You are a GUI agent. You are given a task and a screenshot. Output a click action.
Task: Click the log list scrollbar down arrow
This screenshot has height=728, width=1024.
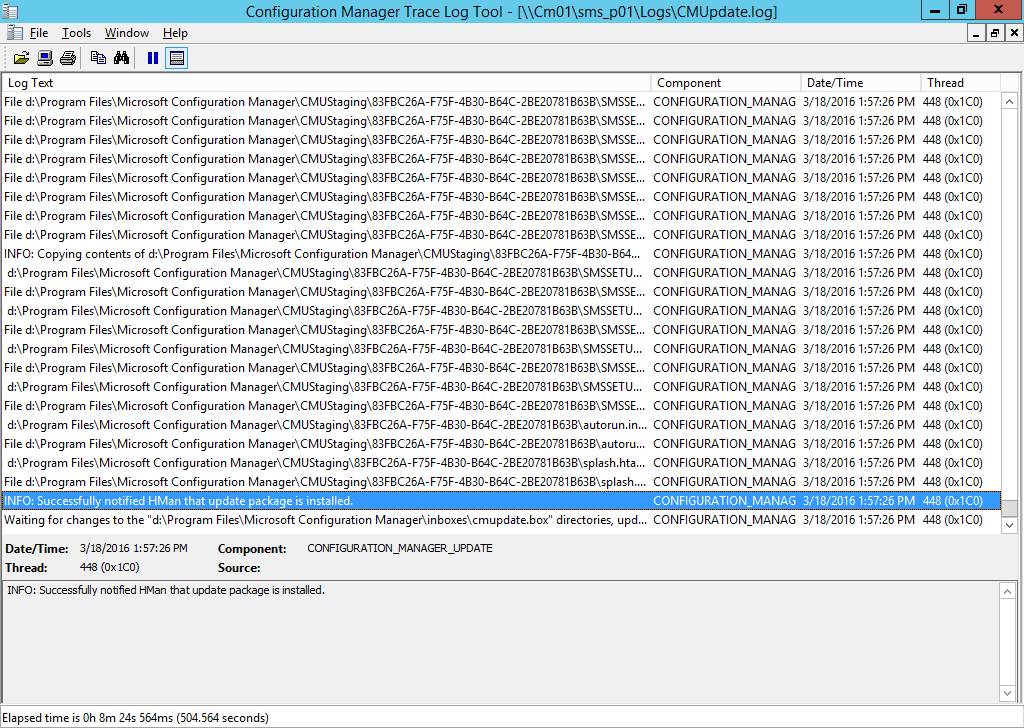pyautogui.click(x=1010, y=525)
